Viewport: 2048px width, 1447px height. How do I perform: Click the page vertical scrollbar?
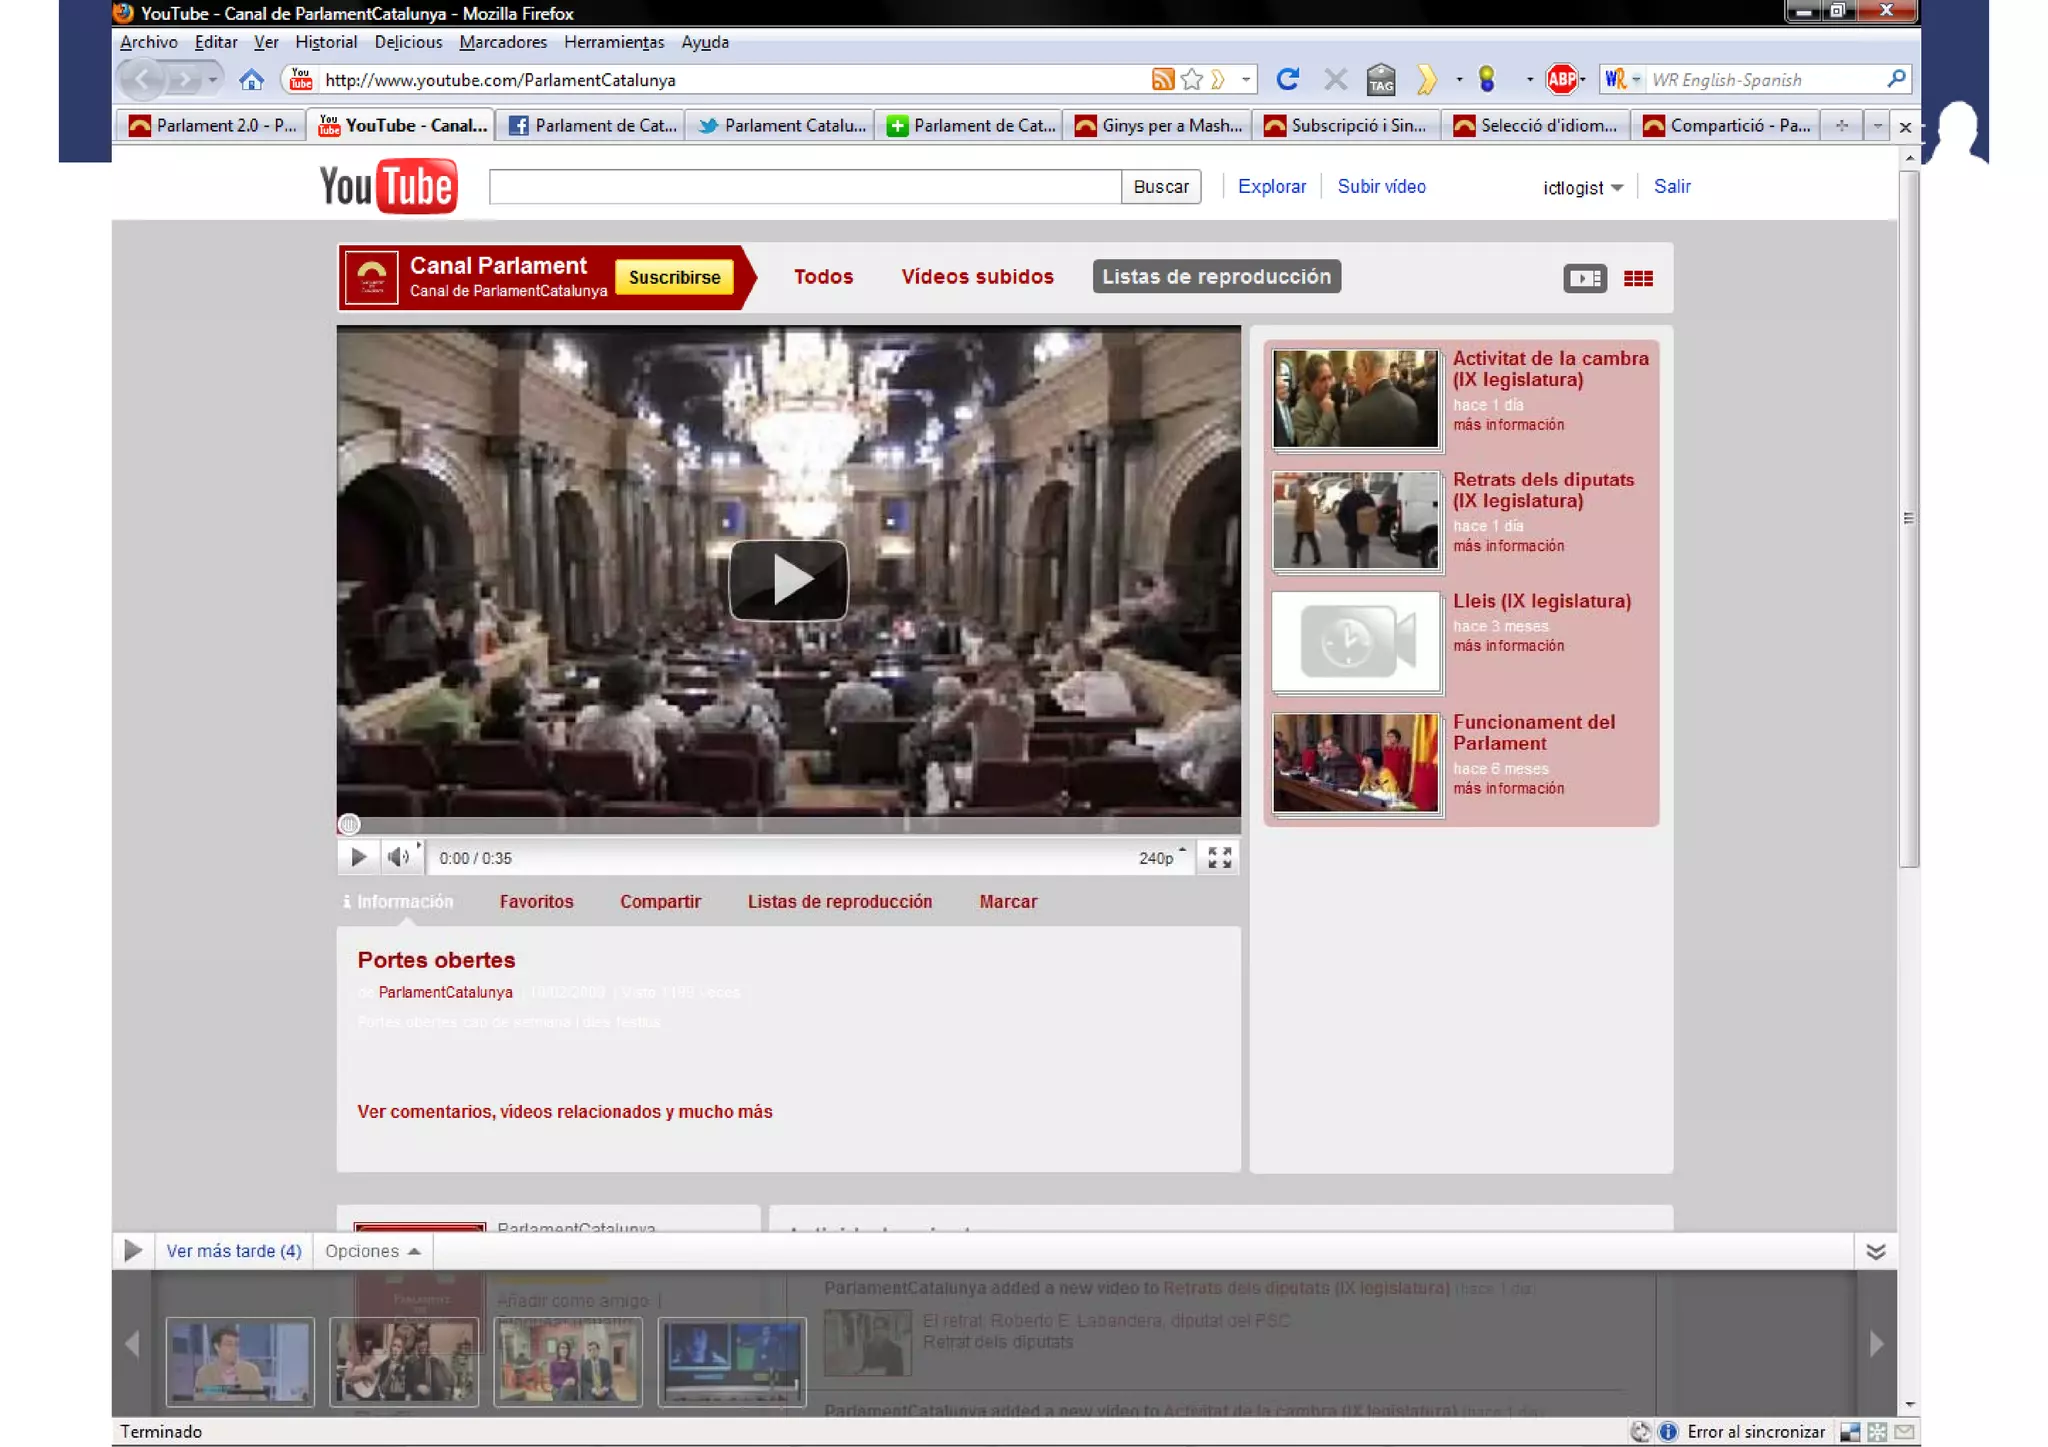point(1909,520)
